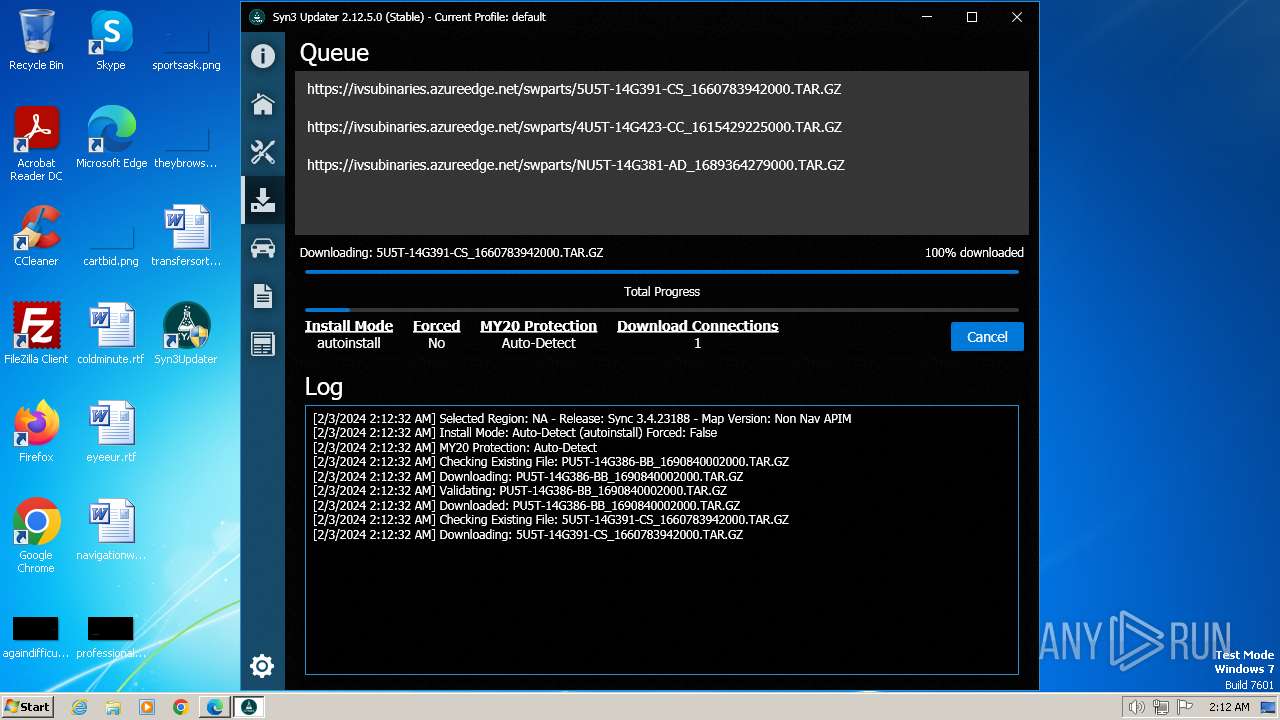Select againdifficu desktop file

tap(36, 636)
